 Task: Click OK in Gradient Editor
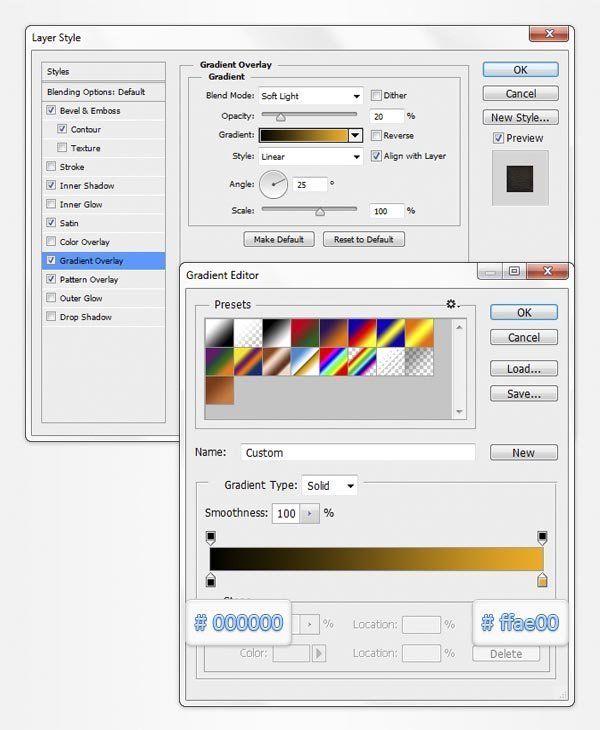pyautogui.click(x=524, y=312)
